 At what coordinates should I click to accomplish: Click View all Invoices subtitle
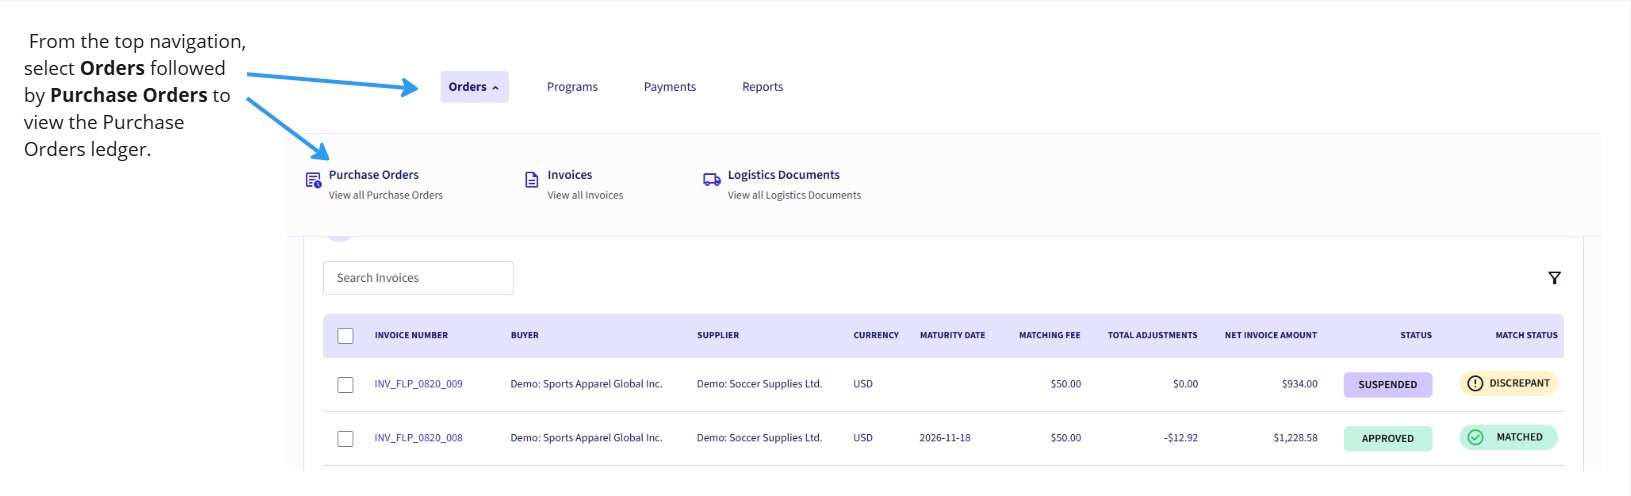(585, 196)
